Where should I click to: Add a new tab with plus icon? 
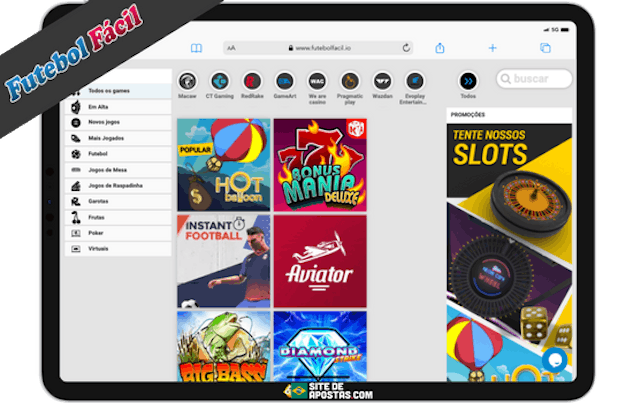[x=493, y=48]
